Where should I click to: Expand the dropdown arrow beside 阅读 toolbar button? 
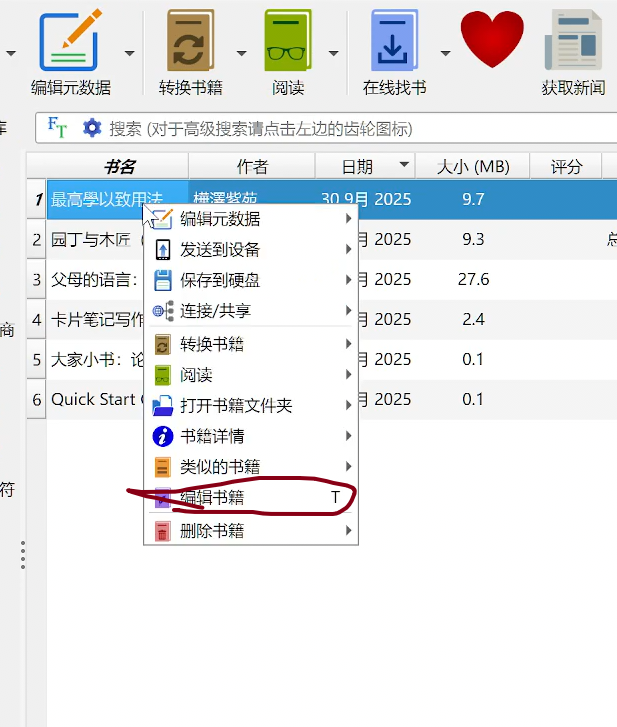tap(333, 53)
